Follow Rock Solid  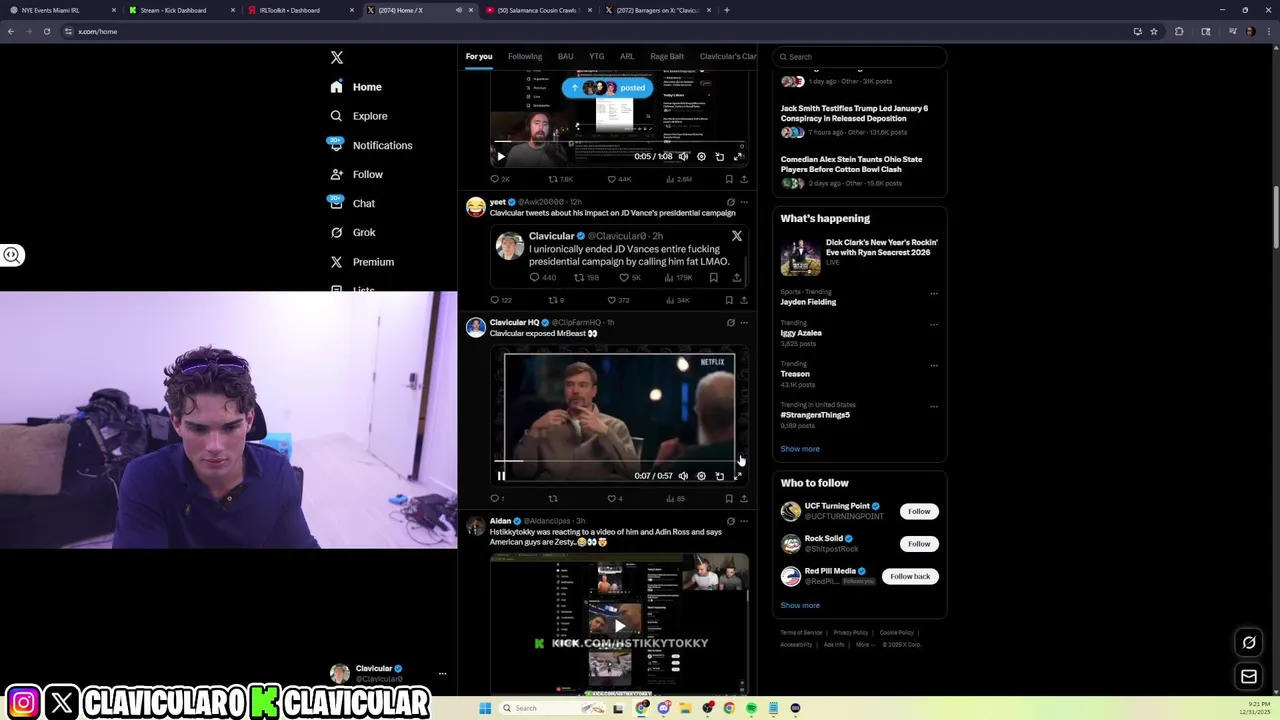point(919,544)
